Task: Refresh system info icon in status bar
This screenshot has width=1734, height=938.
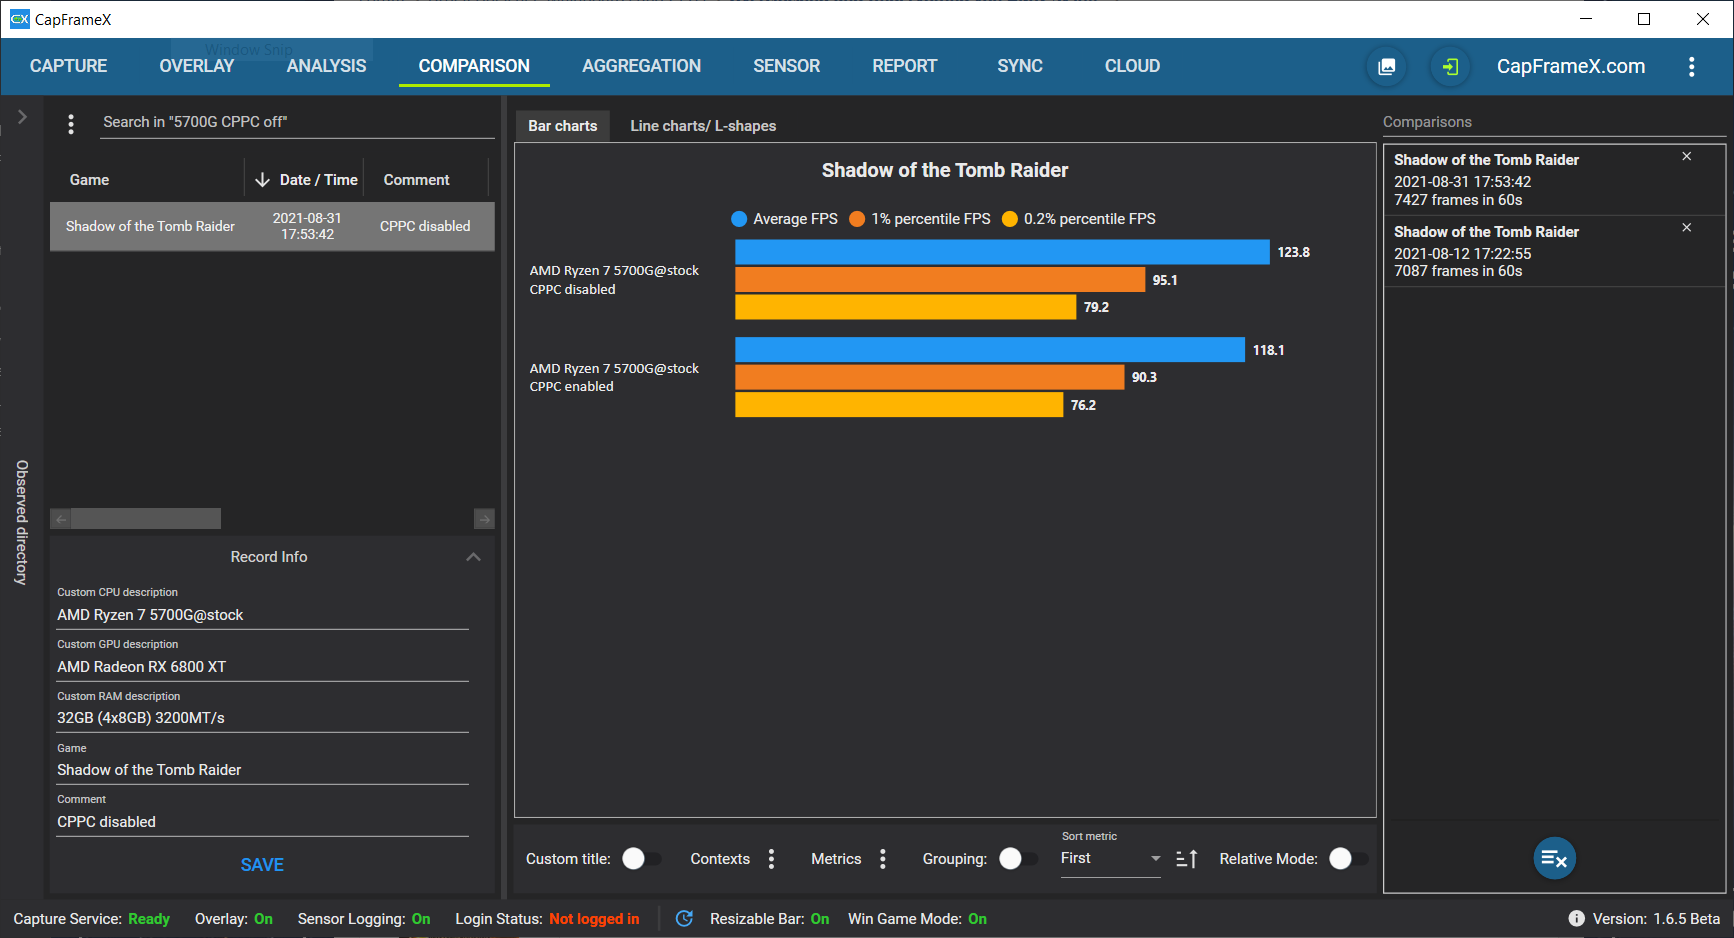Action: (x=684, y=918)
